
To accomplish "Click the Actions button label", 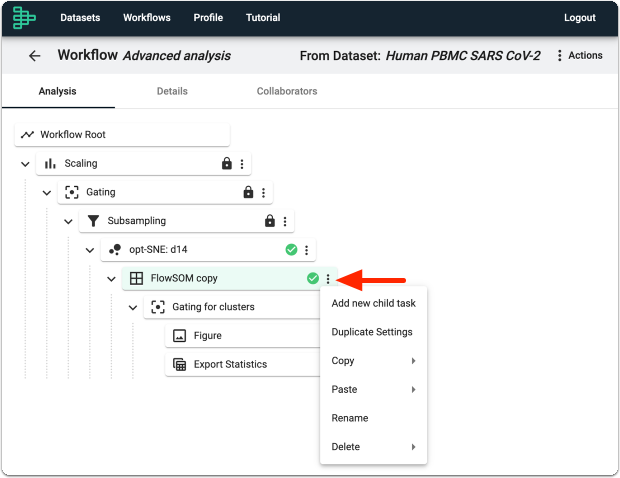I will click(585, 55).
